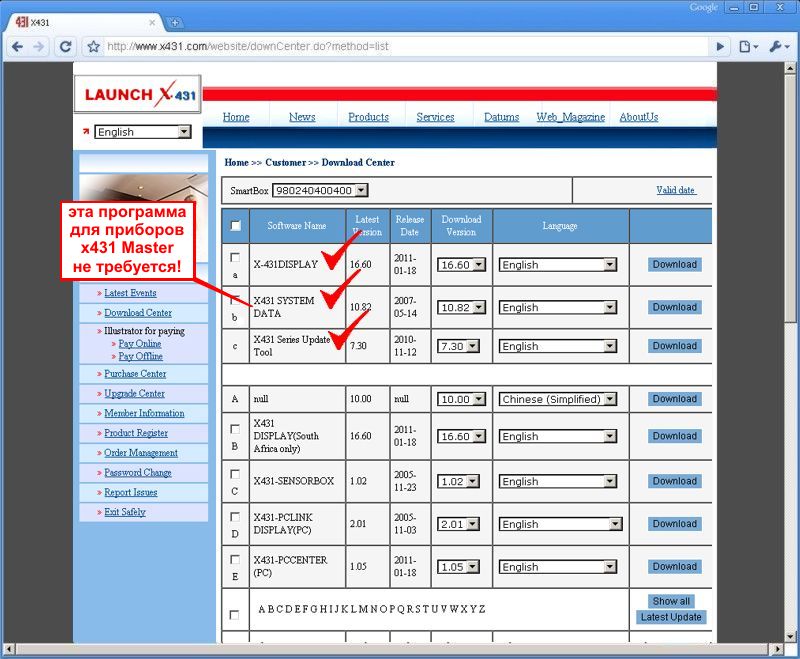
Task: Open the browser page menu icon
Action: [748, 47]
